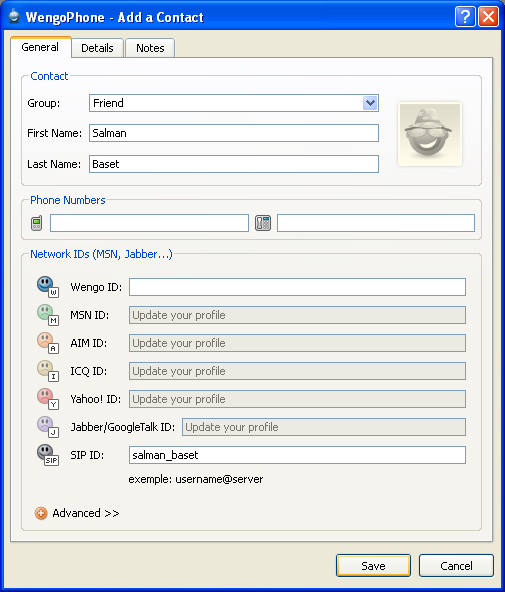This screenshot has height=592, width=505.
Task: Expand the Advanced >> section
Action: pyautogui.click(x=86, y=513)
